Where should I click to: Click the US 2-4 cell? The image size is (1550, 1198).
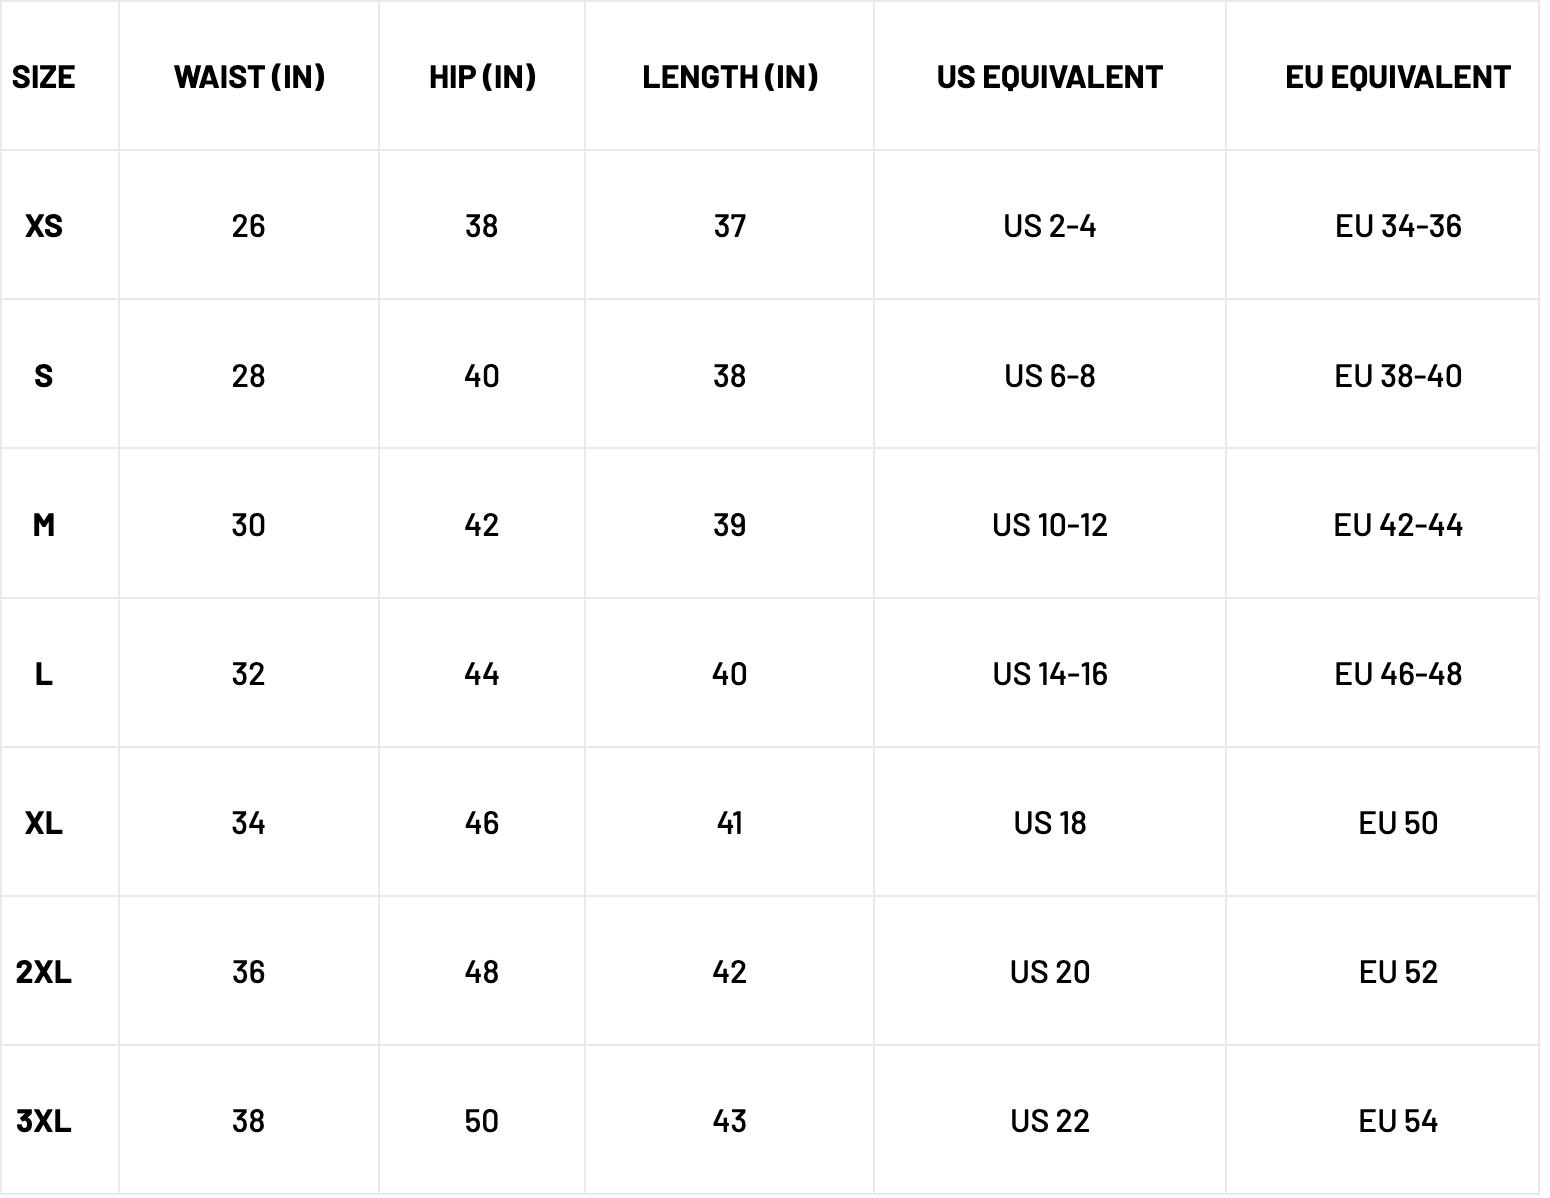tap(1050, 226)
